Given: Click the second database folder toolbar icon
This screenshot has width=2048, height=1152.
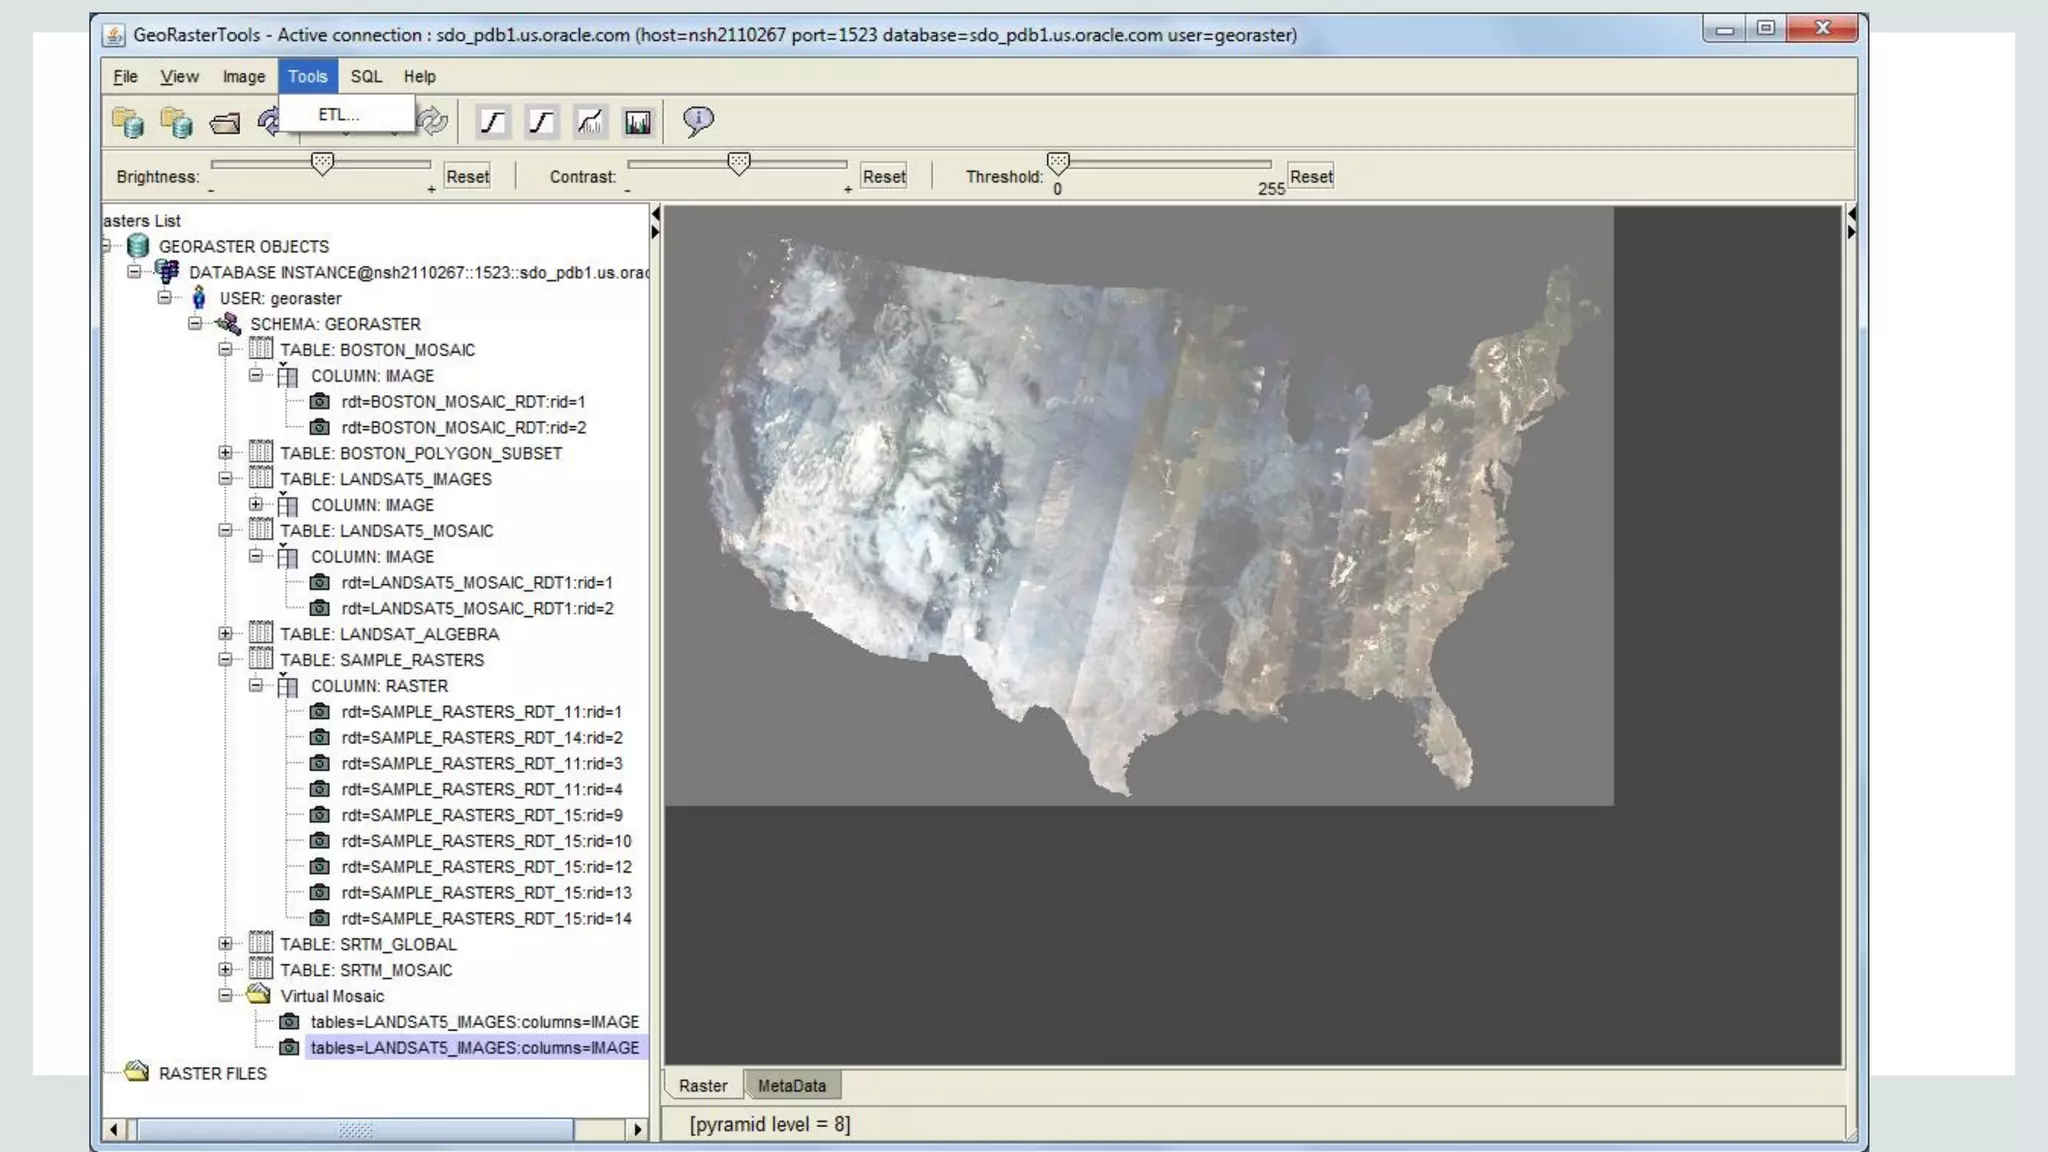Looking at the screenshot, I should coord(176,122).
